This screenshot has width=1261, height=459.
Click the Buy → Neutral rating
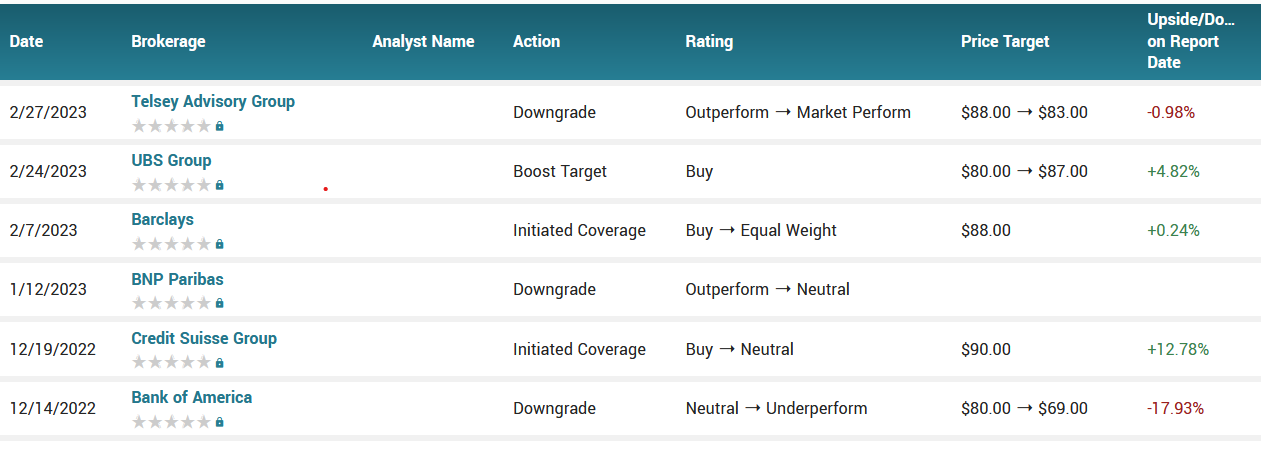click(739, 349)
